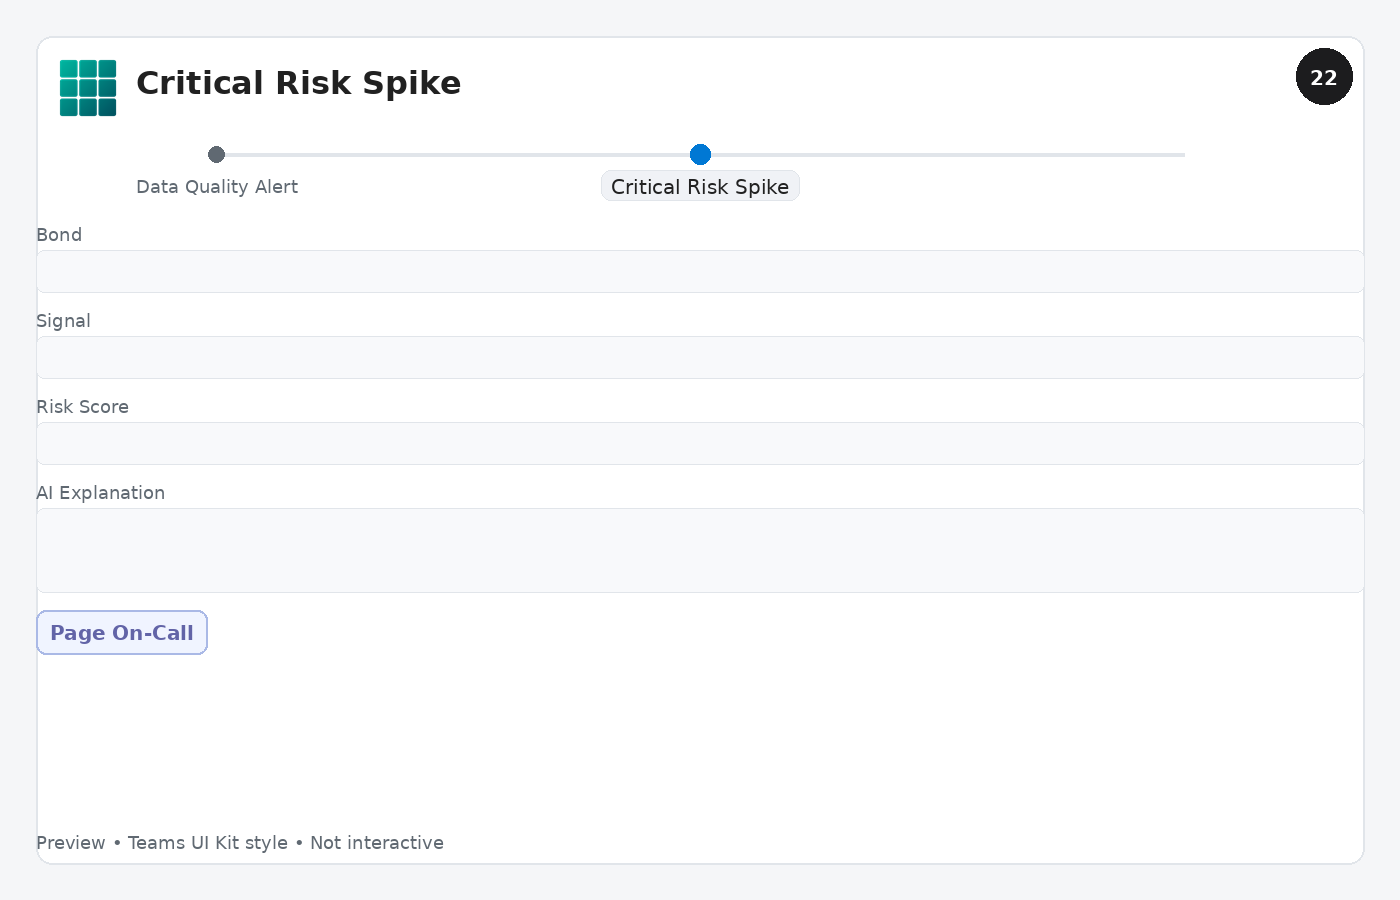Select the gray Data Quality Alert step dot
This screenshot has height=900, width=1400.
tap(216, 154)
